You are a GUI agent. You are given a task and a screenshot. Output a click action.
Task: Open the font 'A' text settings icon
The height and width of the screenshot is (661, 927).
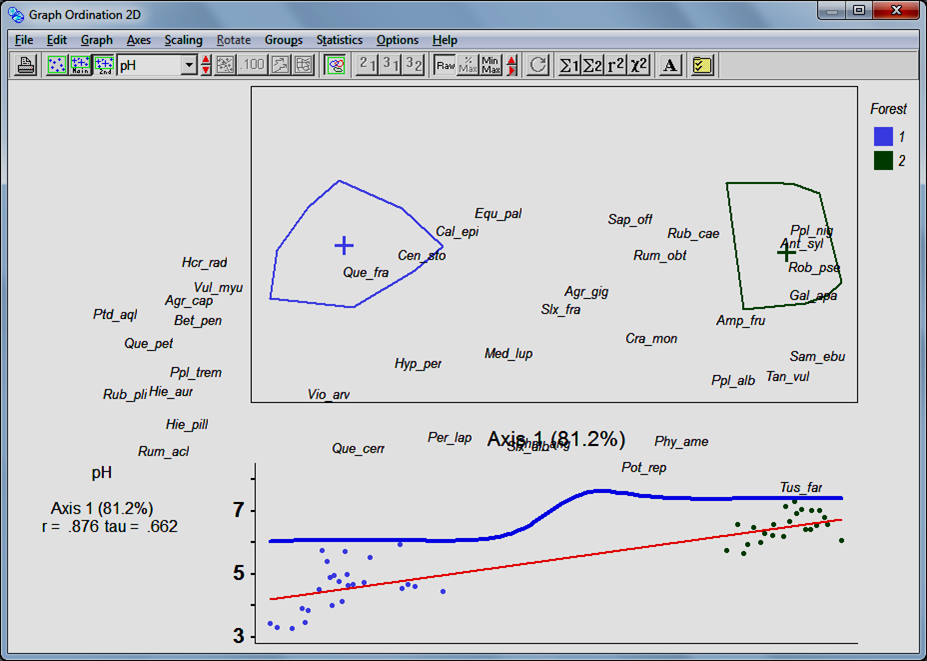coord(671,65)
